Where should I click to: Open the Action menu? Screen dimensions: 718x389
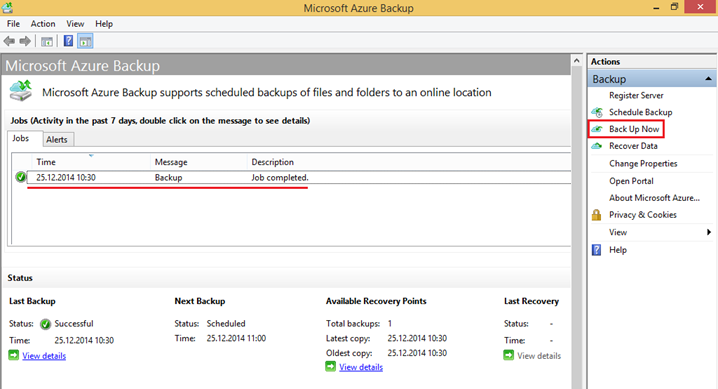pyautogui.click(x=43, y=24)
